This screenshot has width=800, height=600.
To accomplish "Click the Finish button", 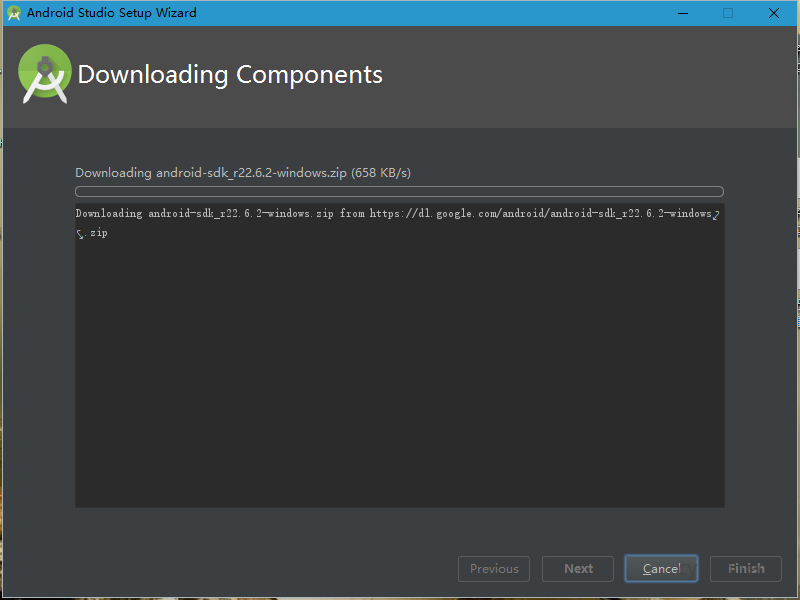I will click(x=746, y=569).
